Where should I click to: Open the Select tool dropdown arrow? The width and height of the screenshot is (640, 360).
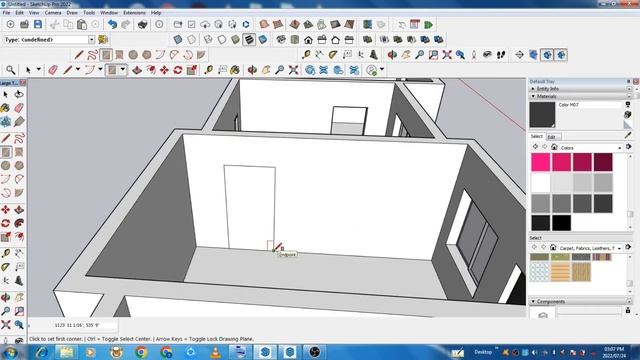point(39,70)
